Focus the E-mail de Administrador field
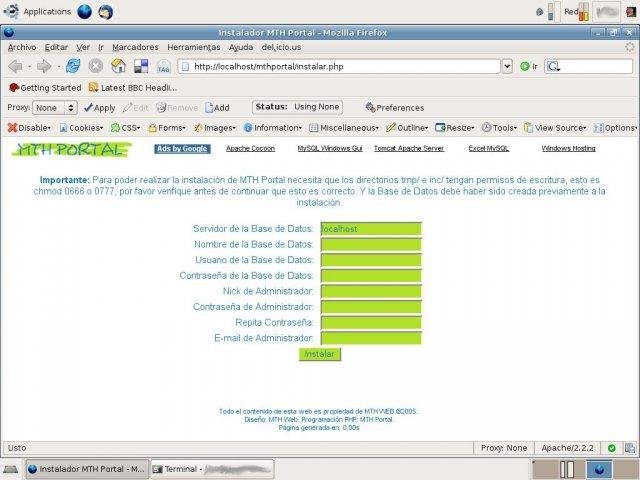 pyautogui.click(x=371, y=338)
